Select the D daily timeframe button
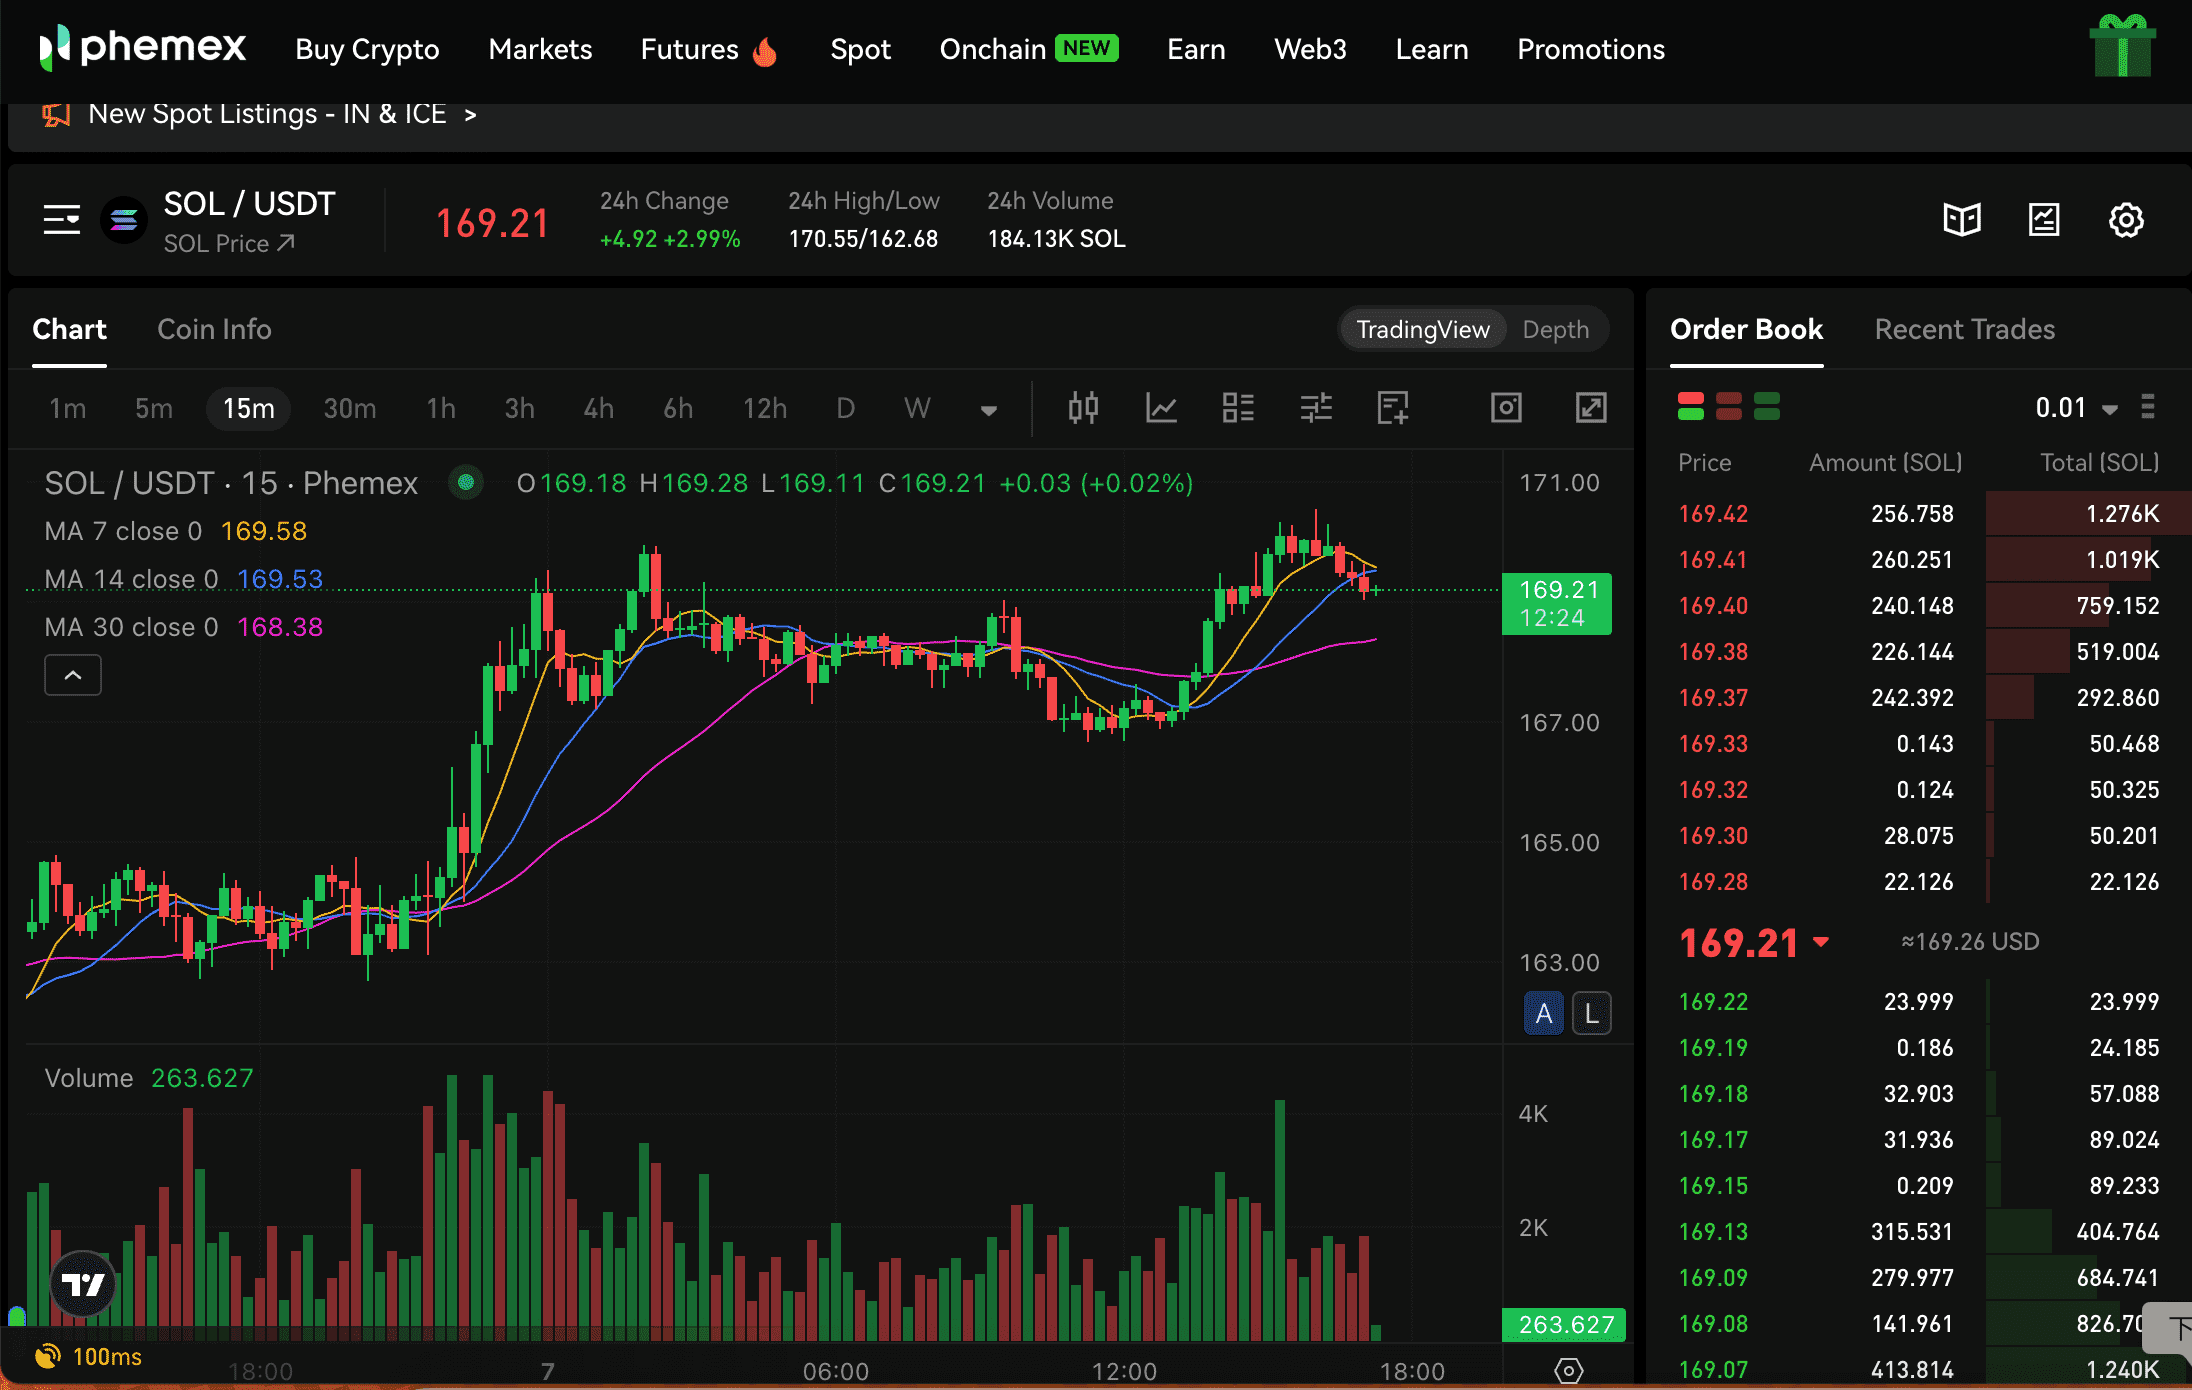The width and height of the screenshot is (2192, 1390). [x=845, y=408]
